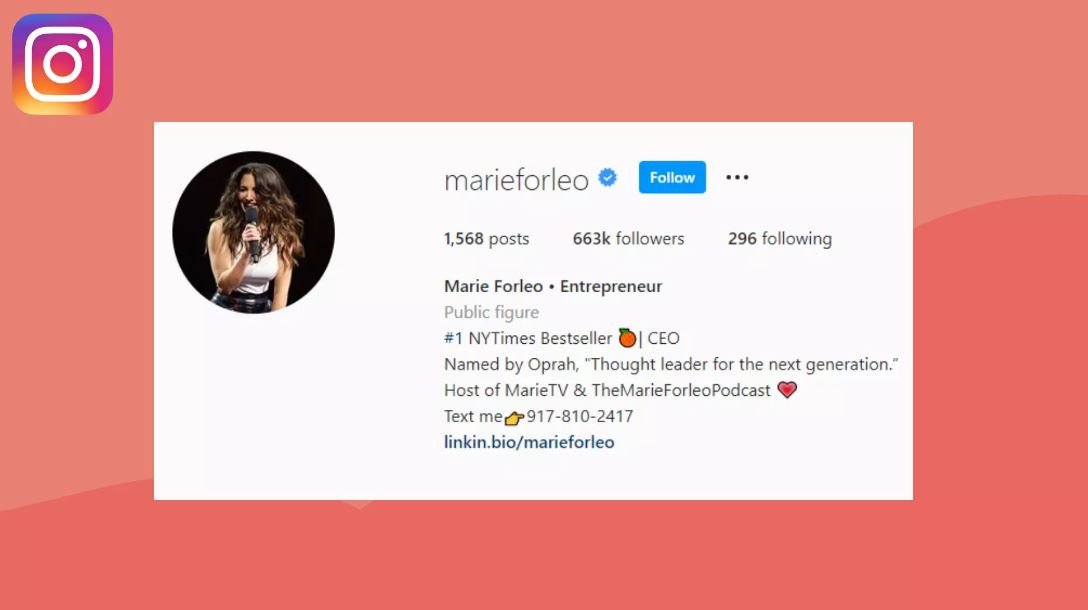This screenshot has height=610, width=1088.
Task: Follow the marieforleo account
Action: (672, 178)
